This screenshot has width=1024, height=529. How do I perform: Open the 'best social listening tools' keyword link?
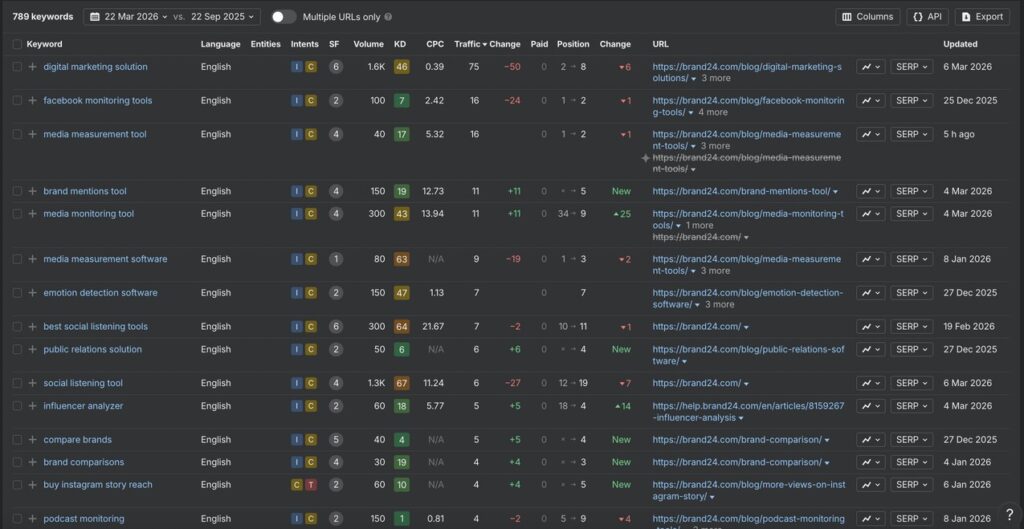click(x=95, y=327)
